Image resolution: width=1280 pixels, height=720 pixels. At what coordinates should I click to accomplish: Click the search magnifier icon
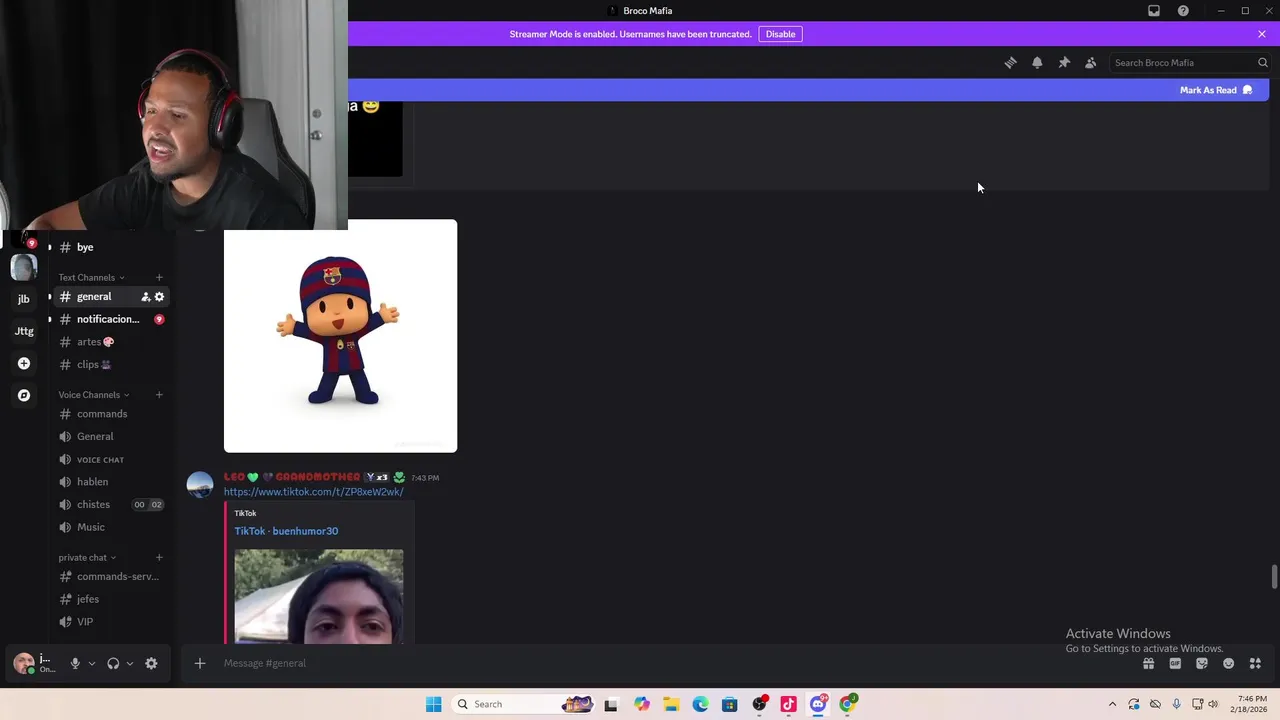pos(1262,62)
